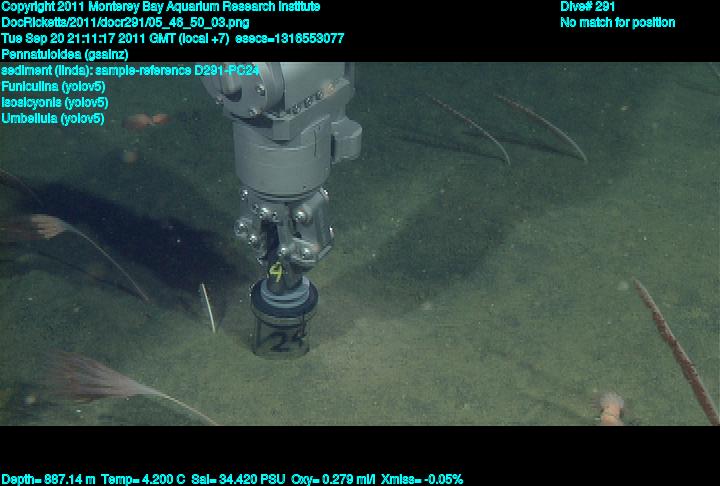Click the Depth 887.14 m reading
Viewport: 720px width, 486px height.
pos(49,479)
